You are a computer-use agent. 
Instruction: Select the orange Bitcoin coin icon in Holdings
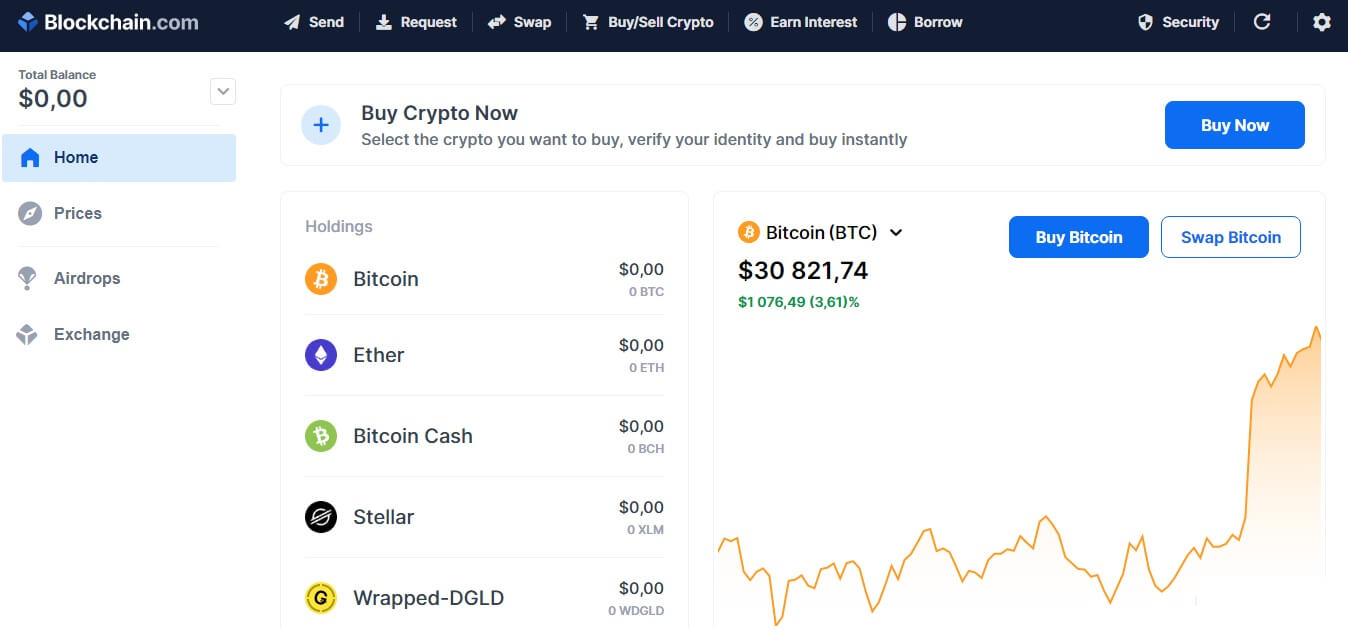coord(321,279)
